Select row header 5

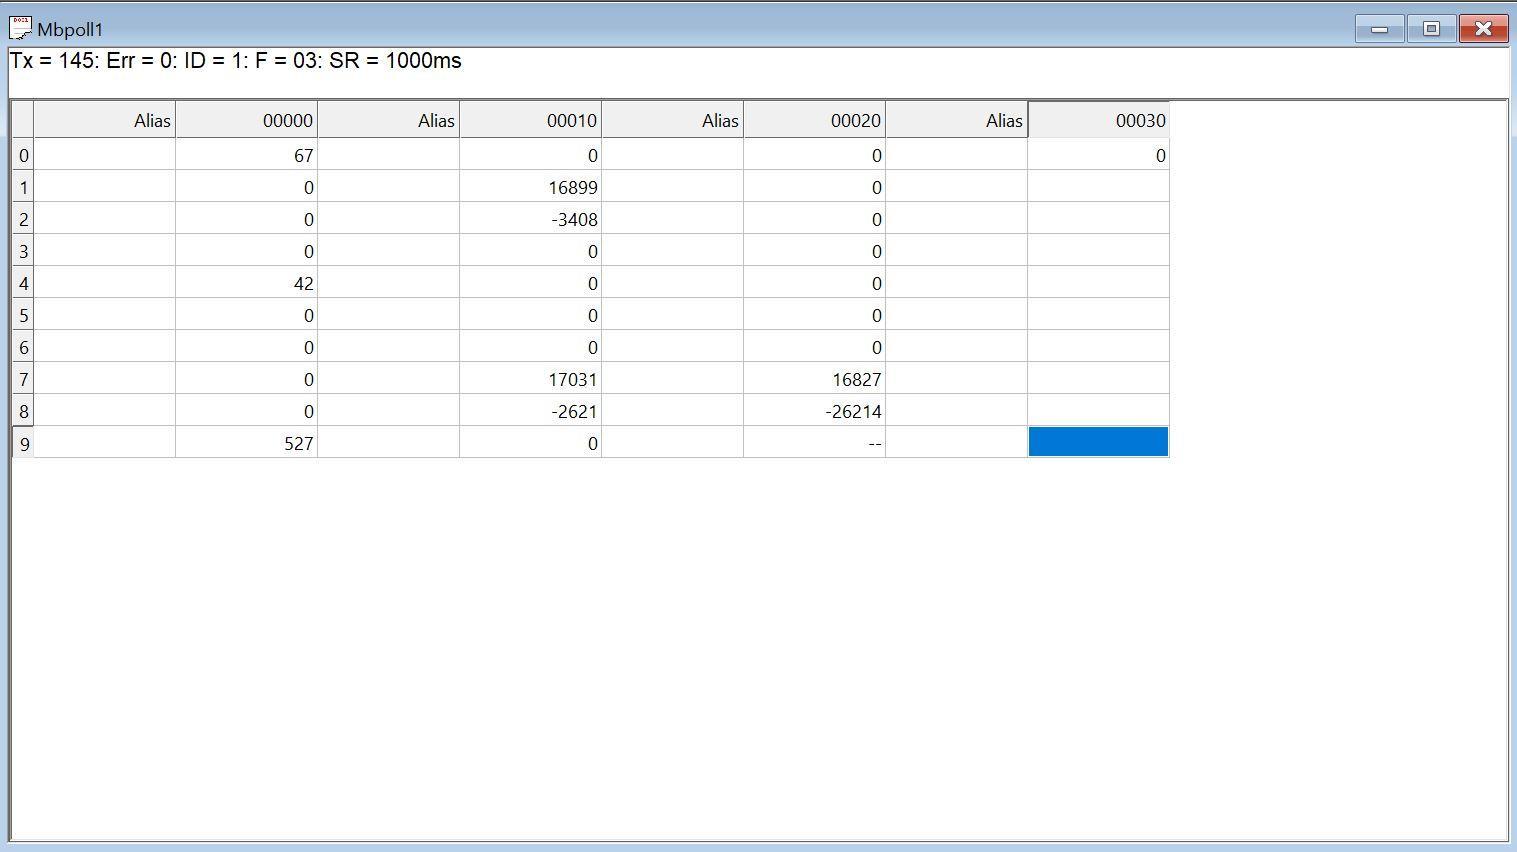pos(23,315)
